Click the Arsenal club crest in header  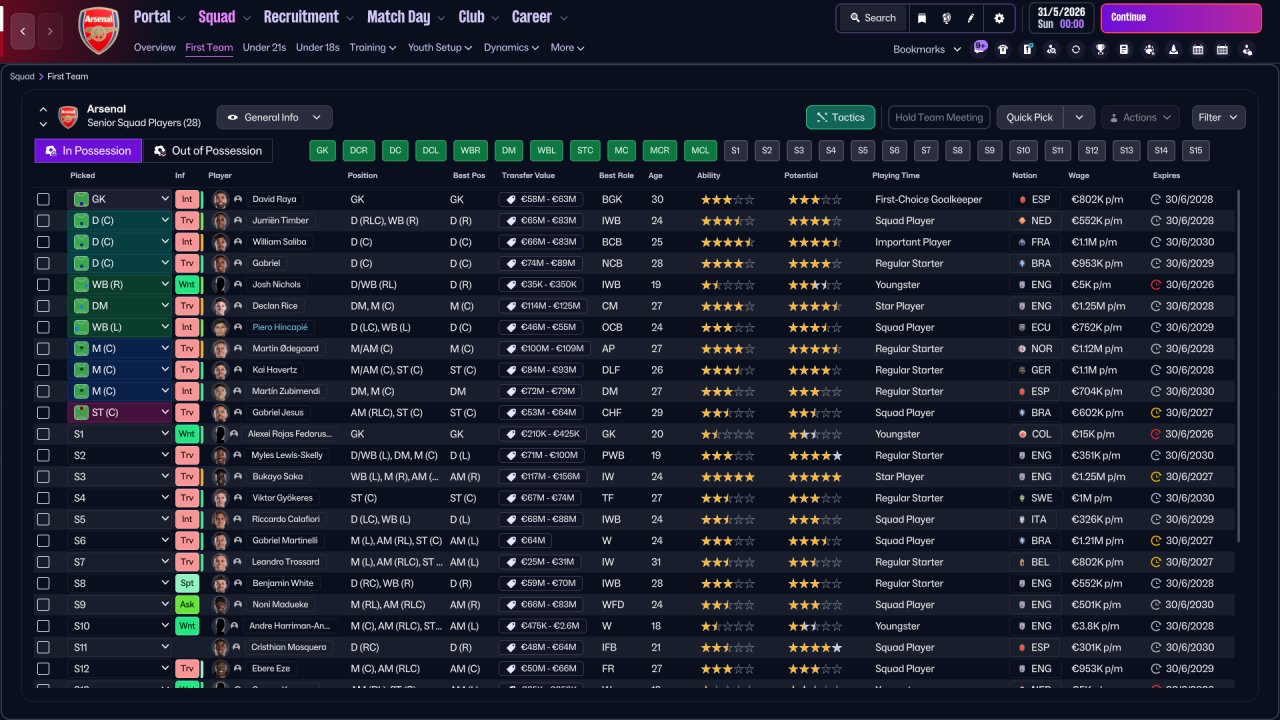98,30
